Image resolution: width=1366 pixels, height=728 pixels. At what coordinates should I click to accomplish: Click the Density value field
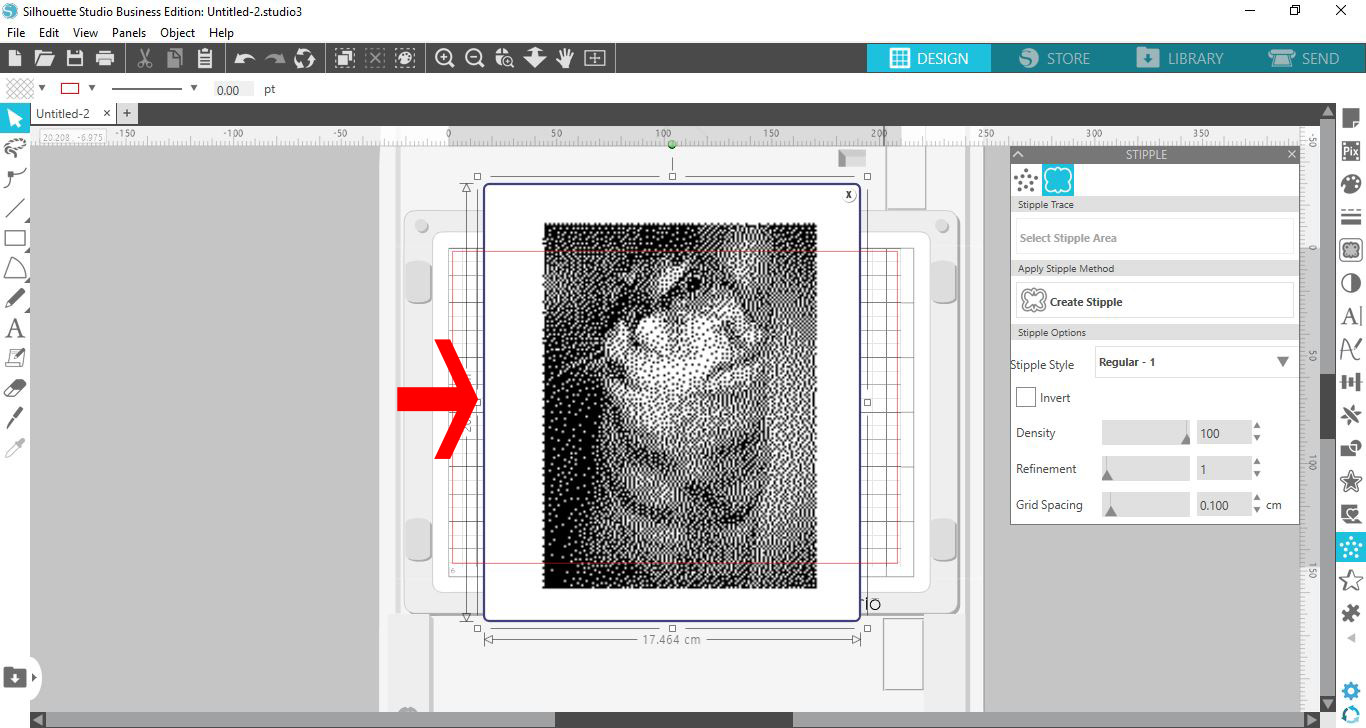coord(1223,433)
